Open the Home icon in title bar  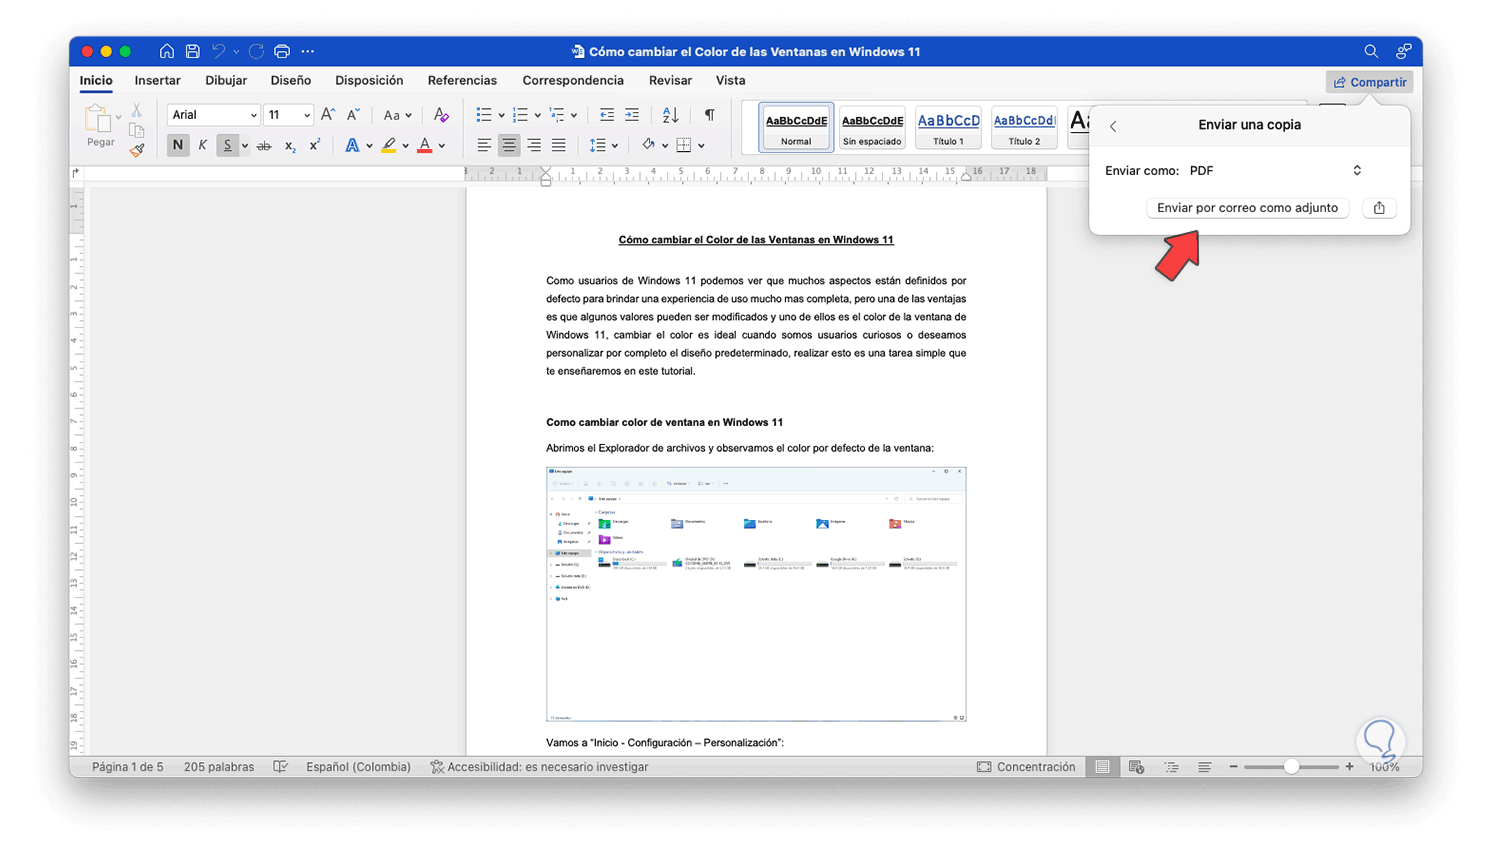[x=167, y=51]
